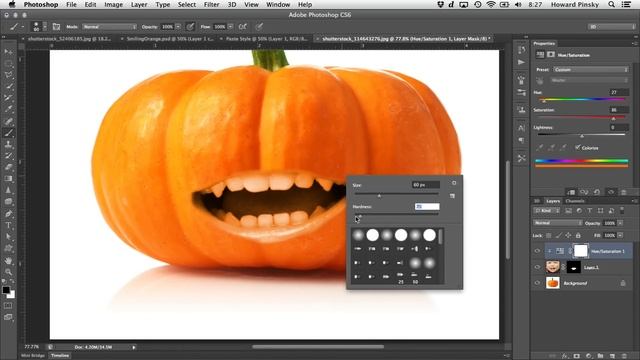
Task: Open the Select menu
Action: coord(187,4)
